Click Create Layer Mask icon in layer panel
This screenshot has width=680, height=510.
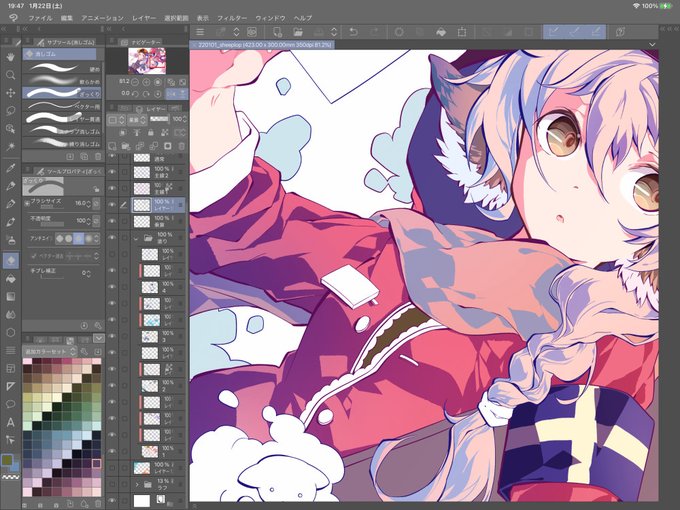tap(167, 146)
